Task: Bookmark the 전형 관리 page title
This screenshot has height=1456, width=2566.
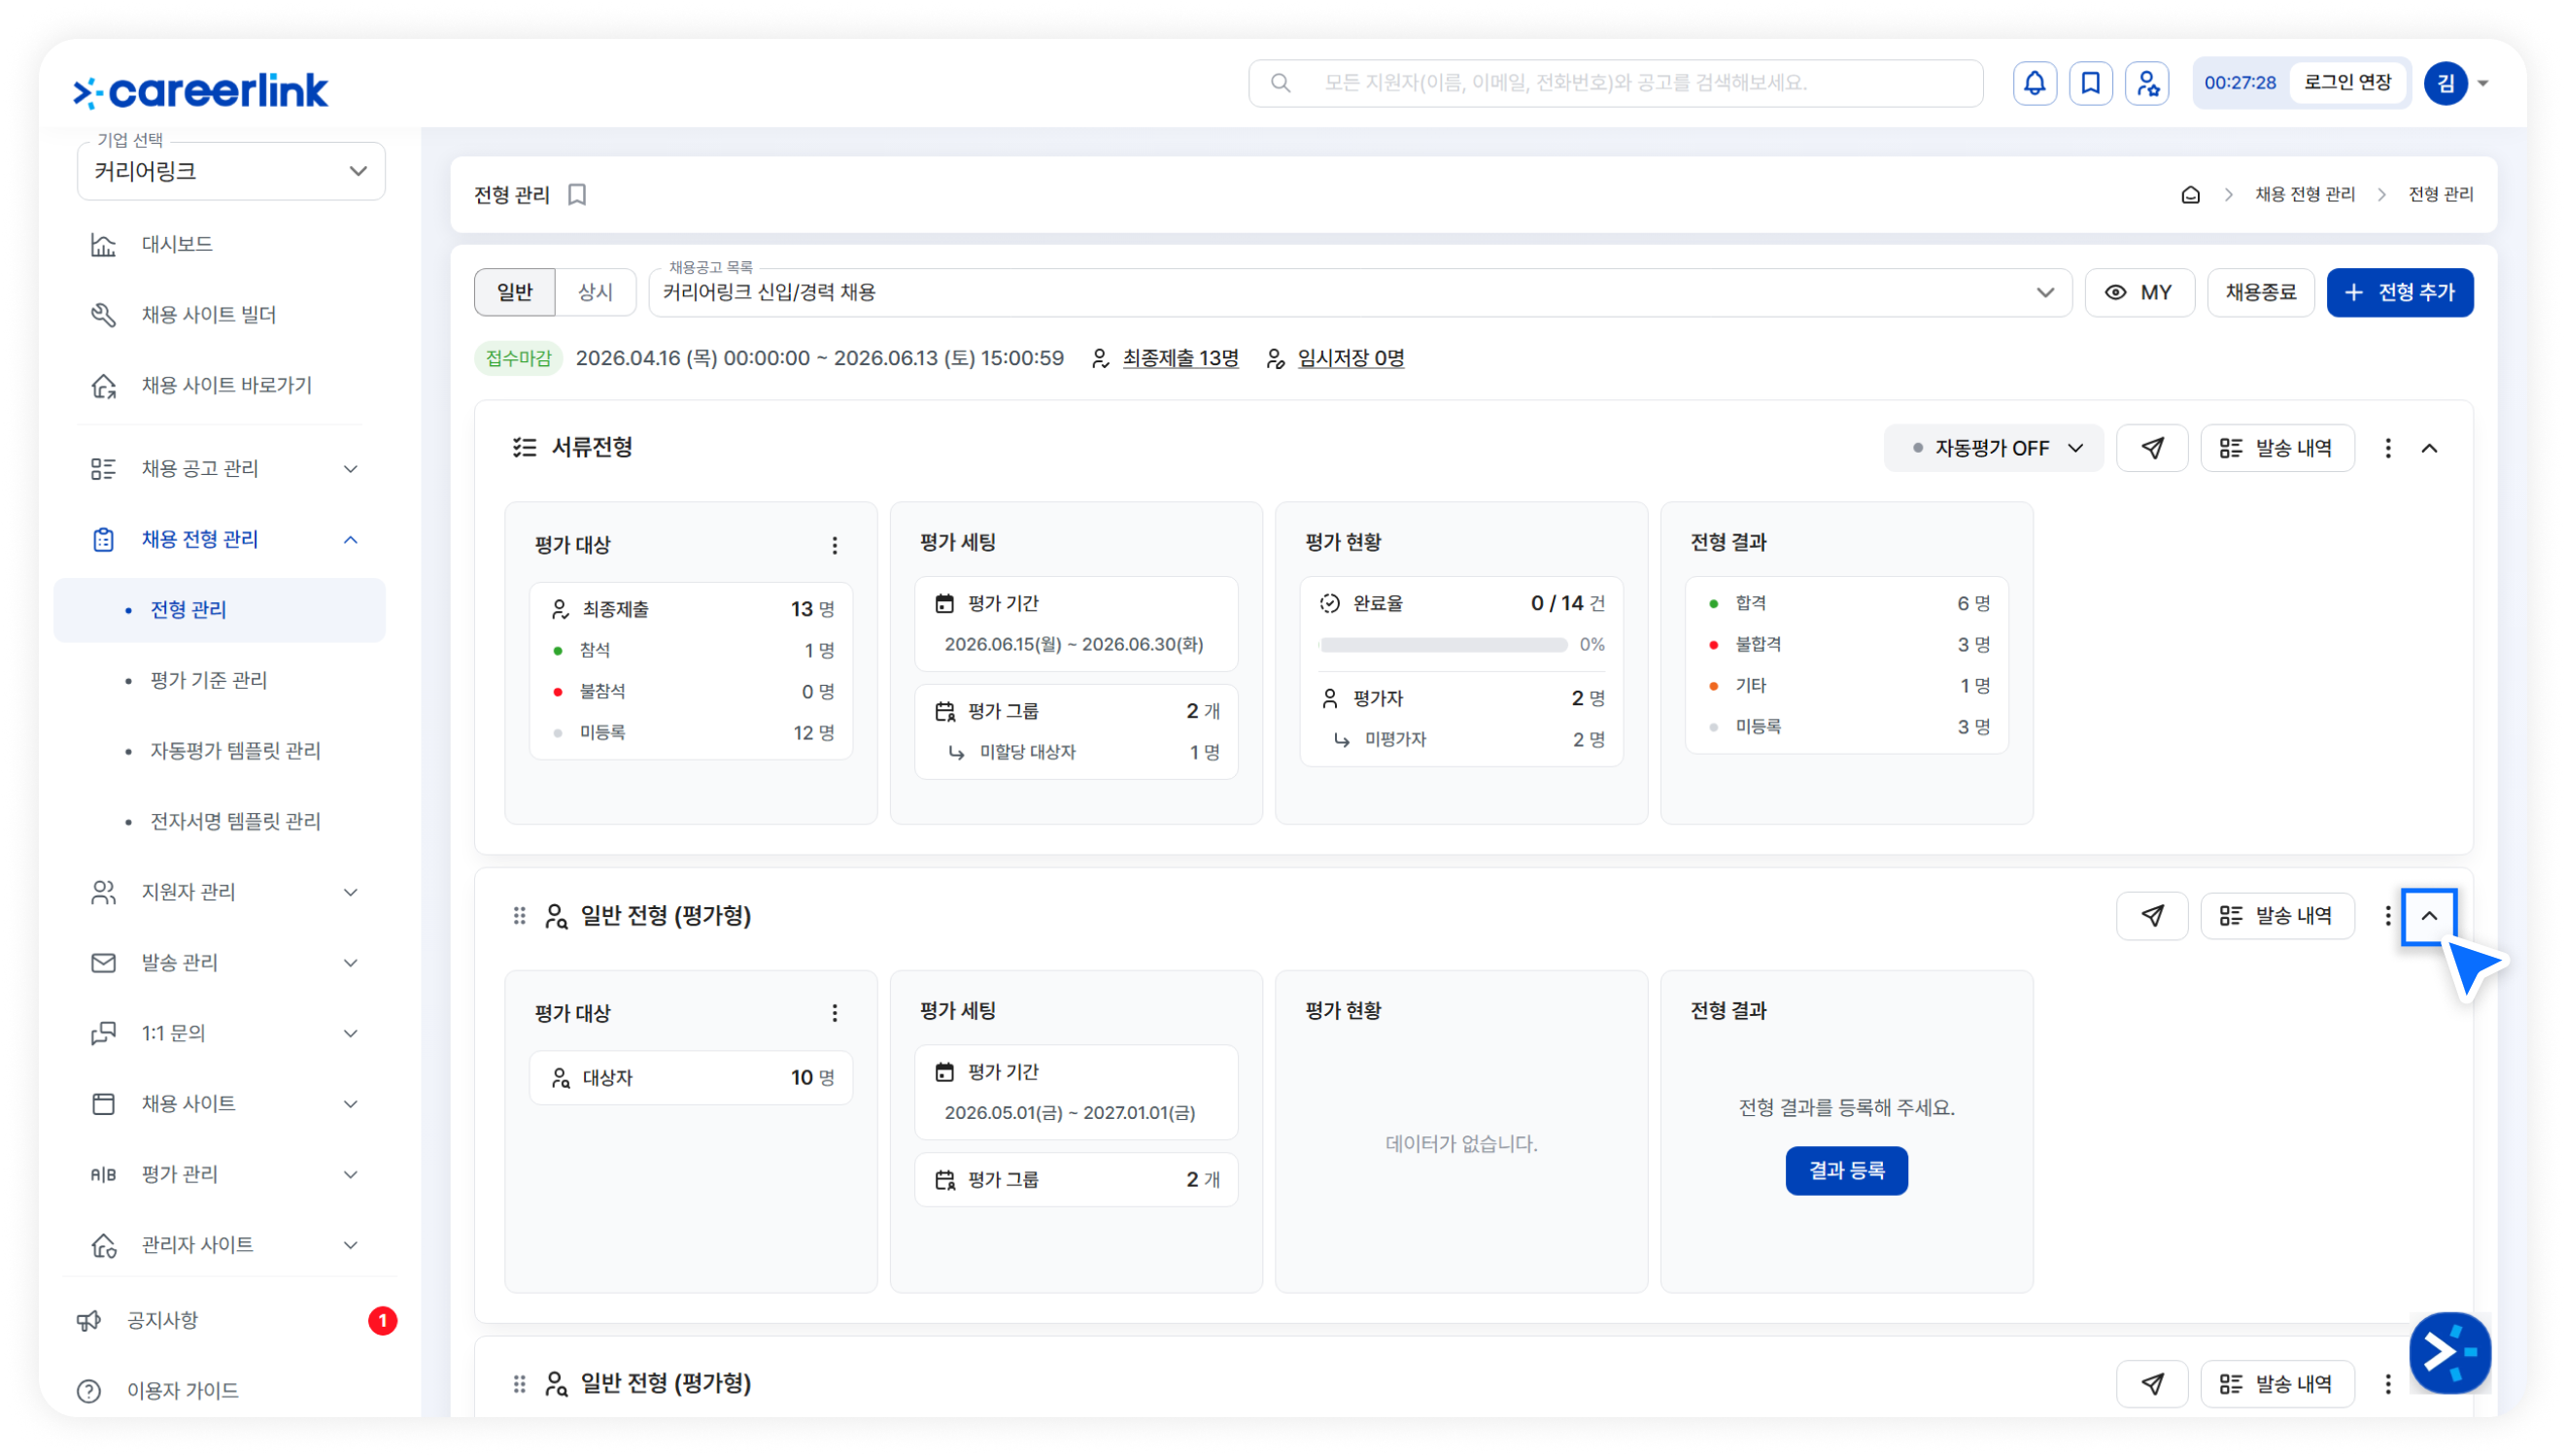Action: [577, 194]
